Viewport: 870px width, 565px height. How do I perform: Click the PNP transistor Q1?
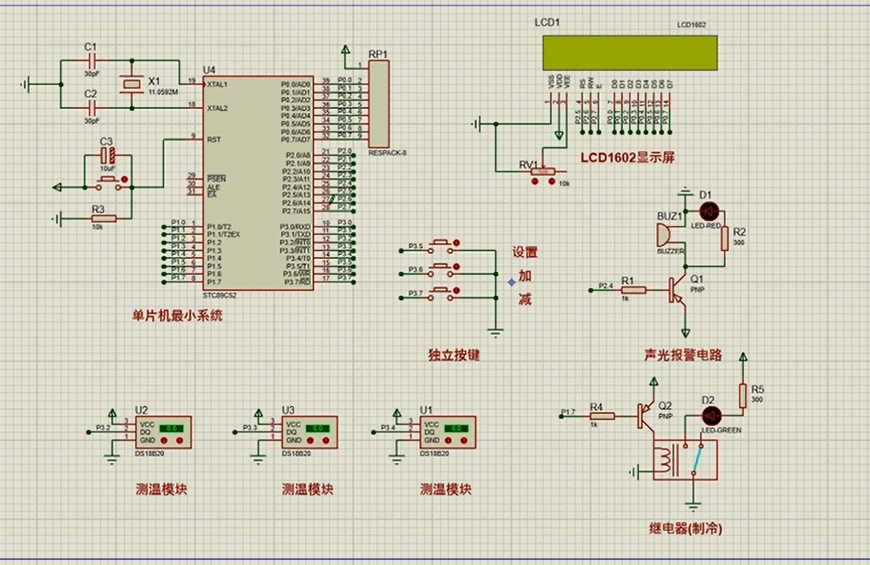point(680,292)
